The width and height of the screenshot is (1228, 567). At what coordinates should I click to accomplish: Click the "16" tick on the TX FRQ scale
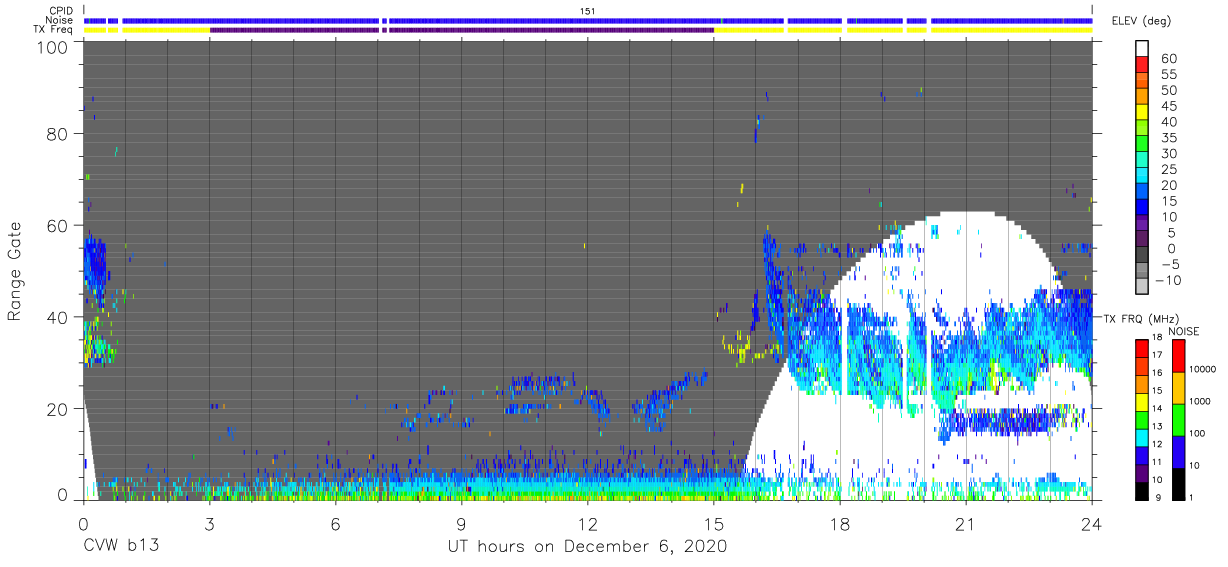[1156, 372]
